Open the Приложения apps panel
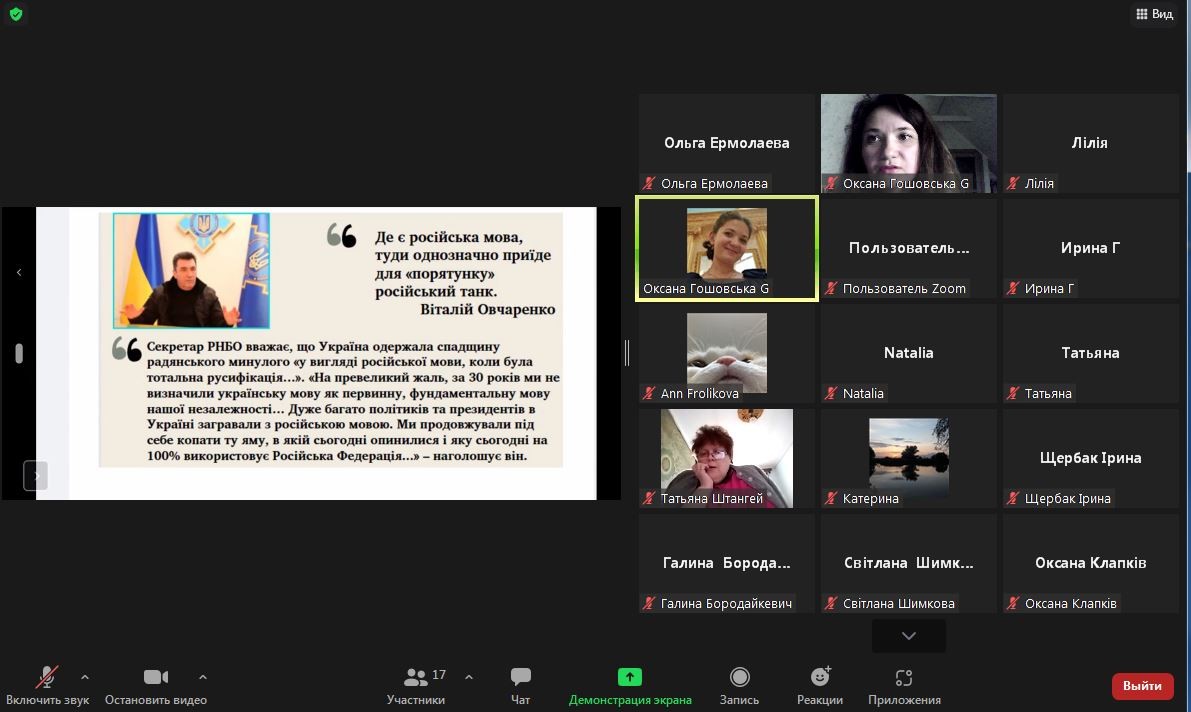Screen dimensions: 1191x712 [x=904, y=686]
